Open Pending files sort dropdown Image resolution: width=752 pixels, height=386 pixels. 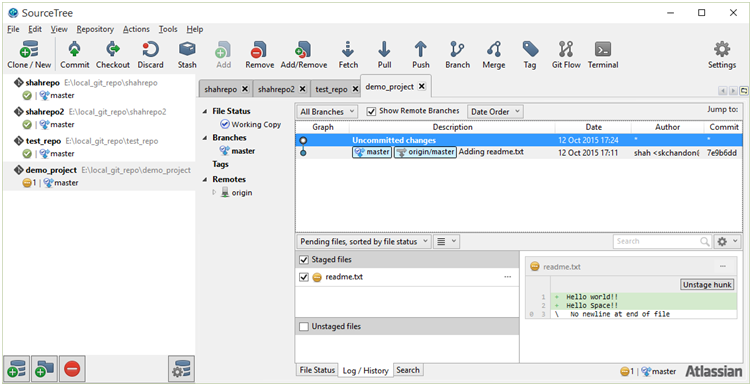364,242
